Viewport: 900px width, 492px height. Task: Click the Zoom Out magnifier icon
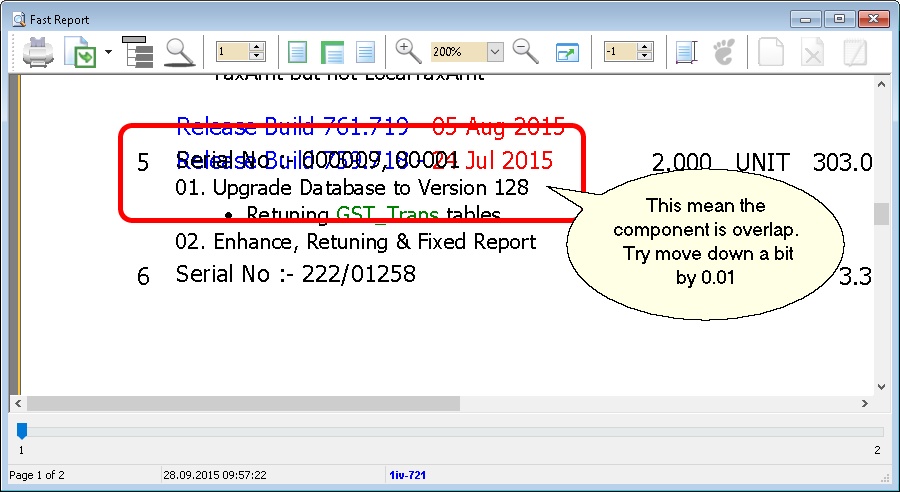pos(525,51)
